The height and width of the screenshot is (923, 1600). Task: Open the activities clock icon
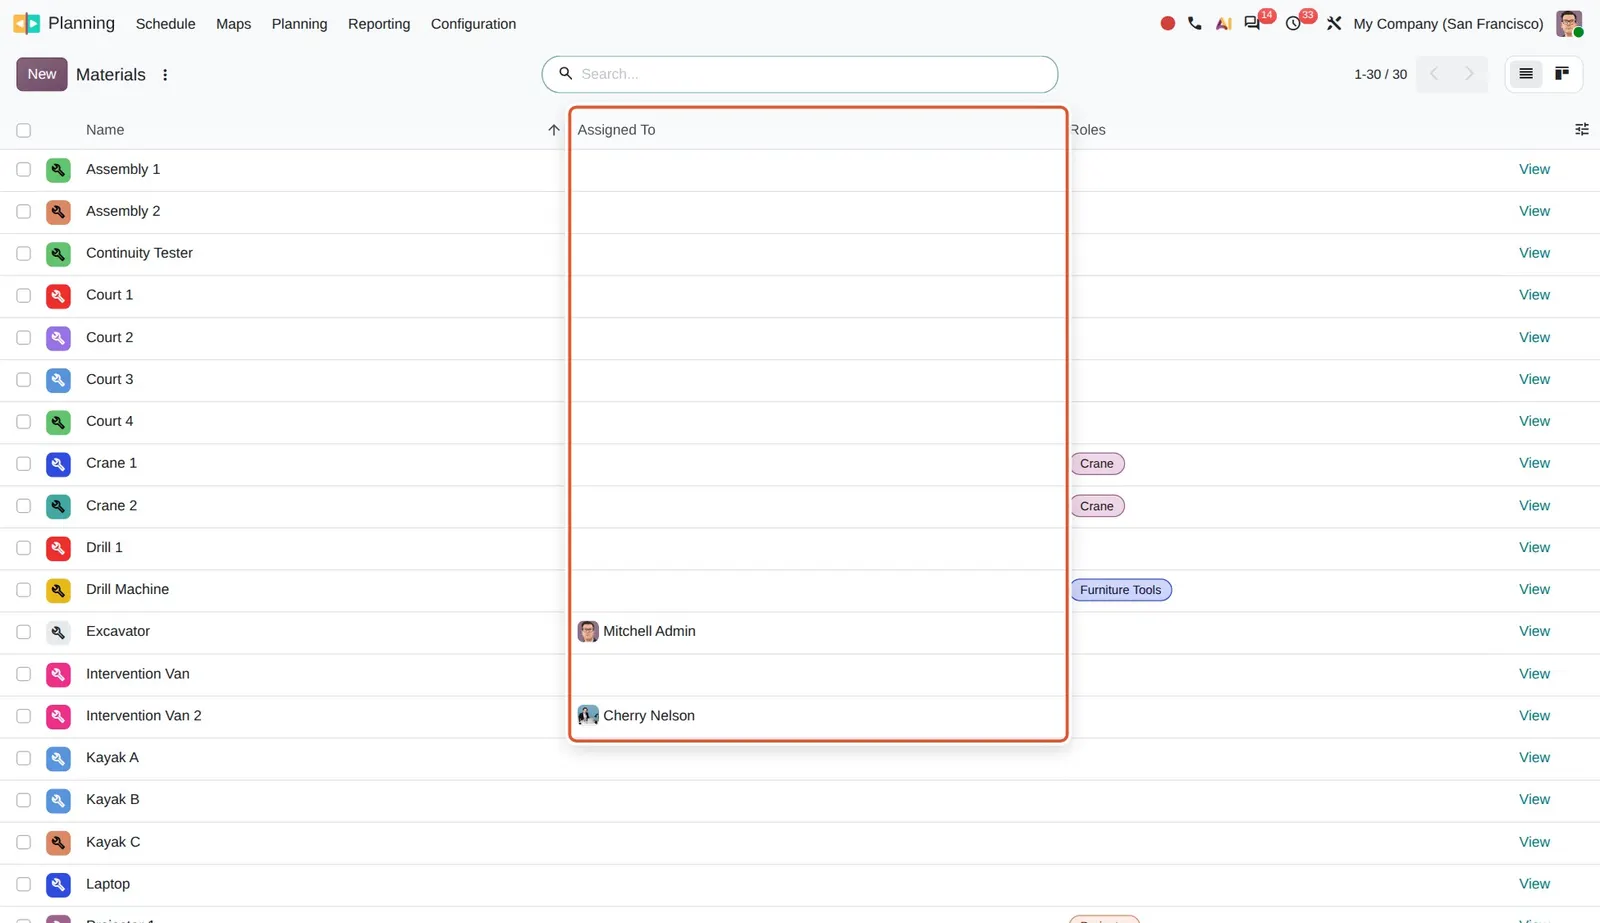(1293, 23)
